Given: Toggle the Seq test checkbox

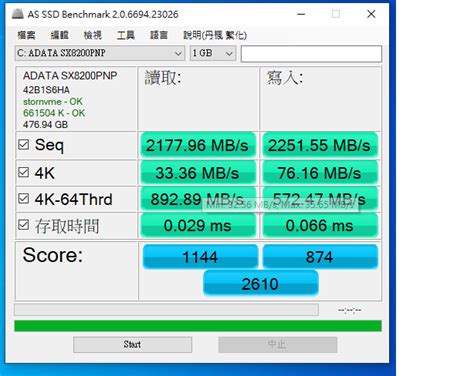Looking at the screenshot, I should pyautogui.click(x=23, y=144).
